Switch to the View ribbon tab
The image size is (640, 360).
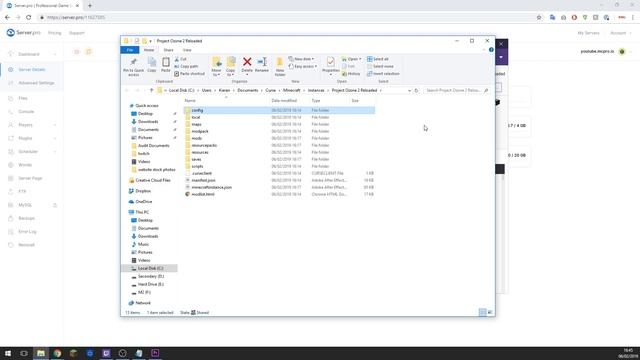[187, 50]
